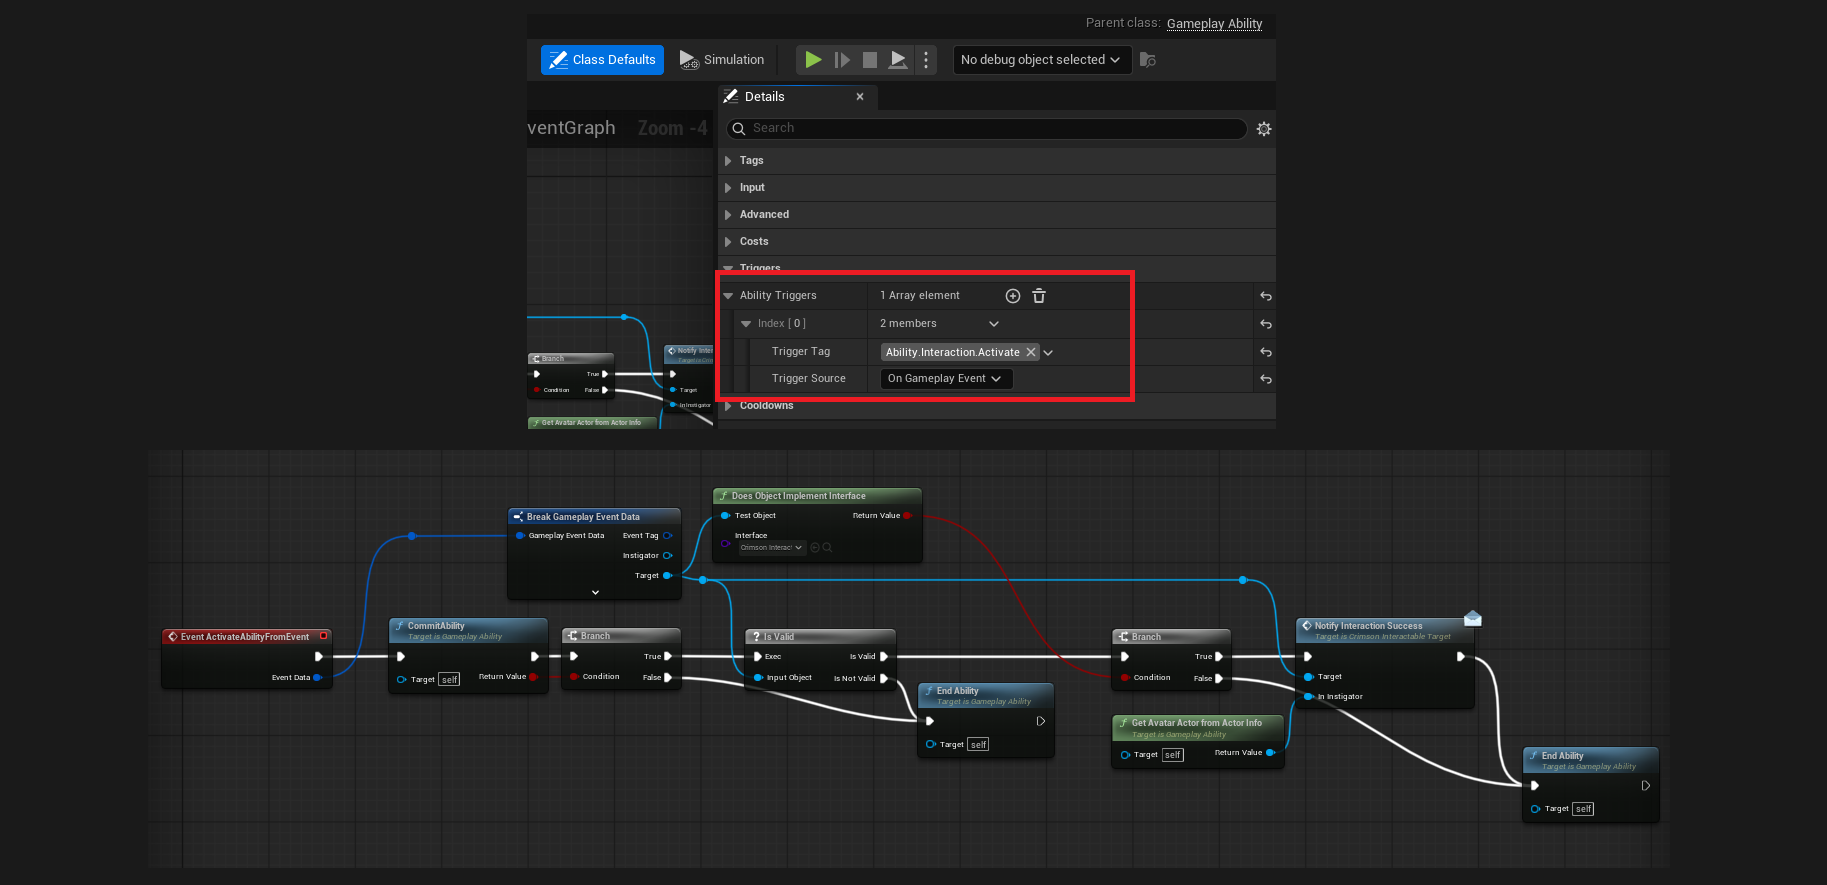Select the Does Object Implement Interface header
This screenshot has height=885, width=1827.
click(817, 496)
